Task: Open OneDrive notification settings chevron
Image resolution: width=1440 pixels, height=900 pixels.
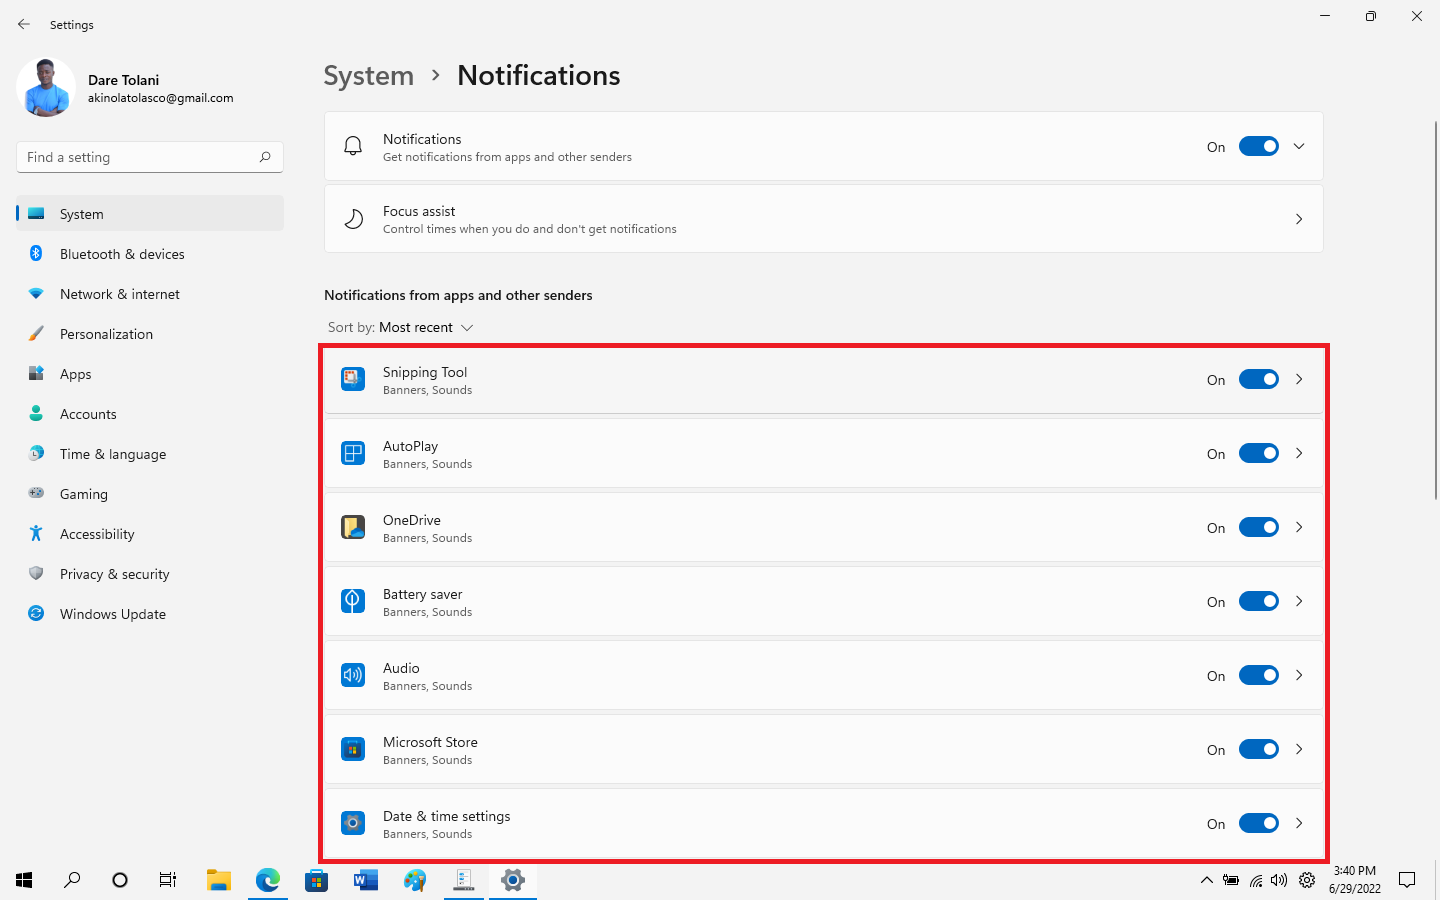Action: pyautogui.click(x=1299, y=527)
